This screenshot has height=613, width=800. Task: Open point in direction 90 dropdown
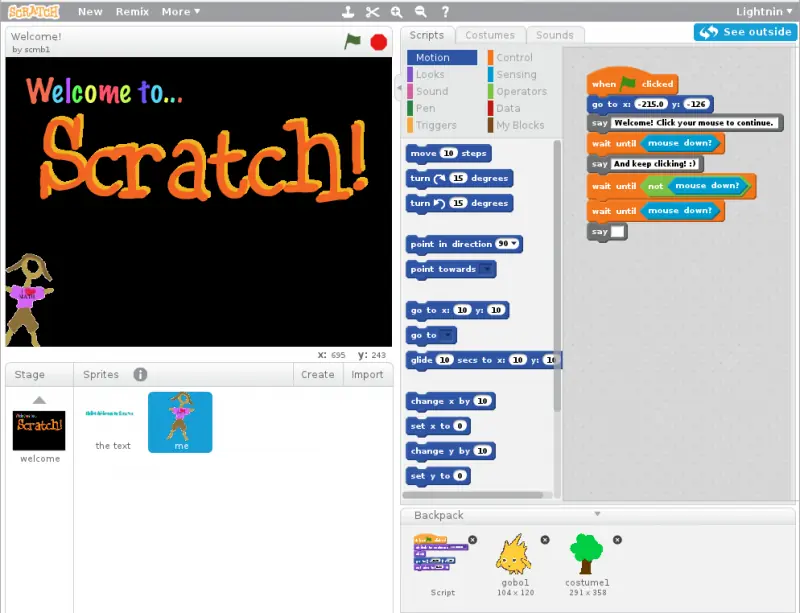[514, 244]
